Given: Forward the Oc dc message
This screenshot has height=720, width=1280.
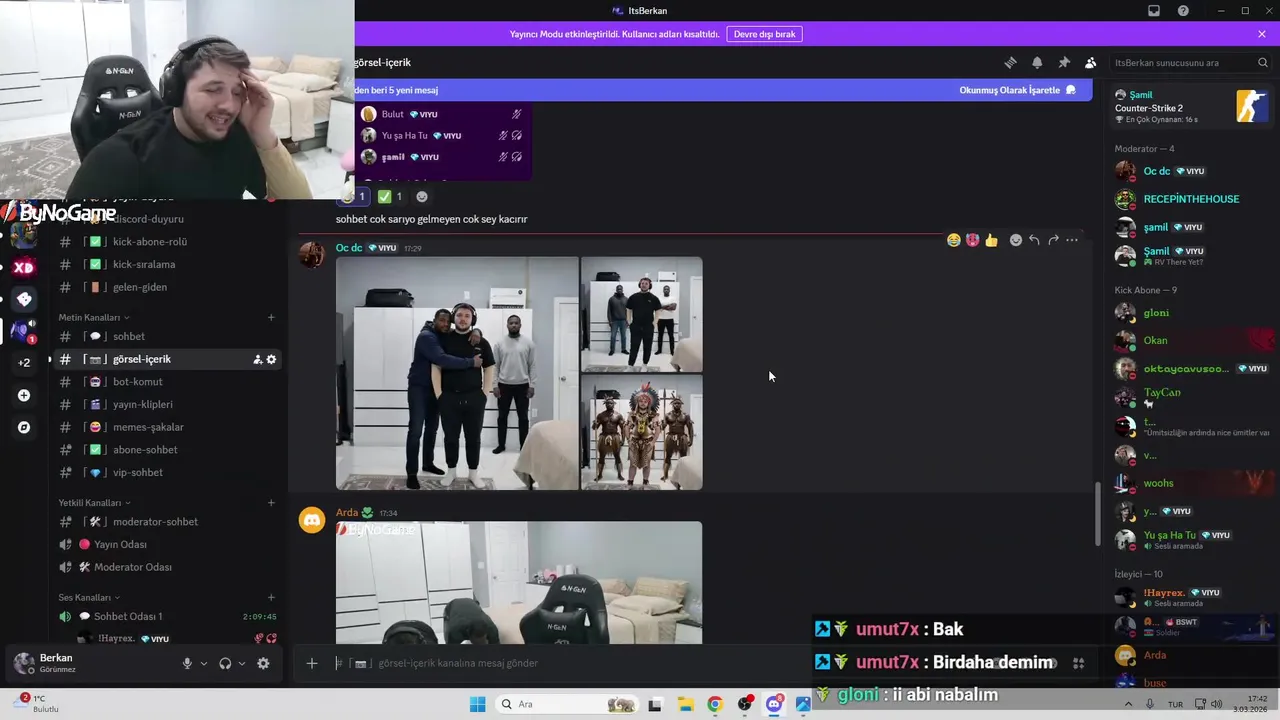Looking at the screenshot, I should tap(1053, 240).
